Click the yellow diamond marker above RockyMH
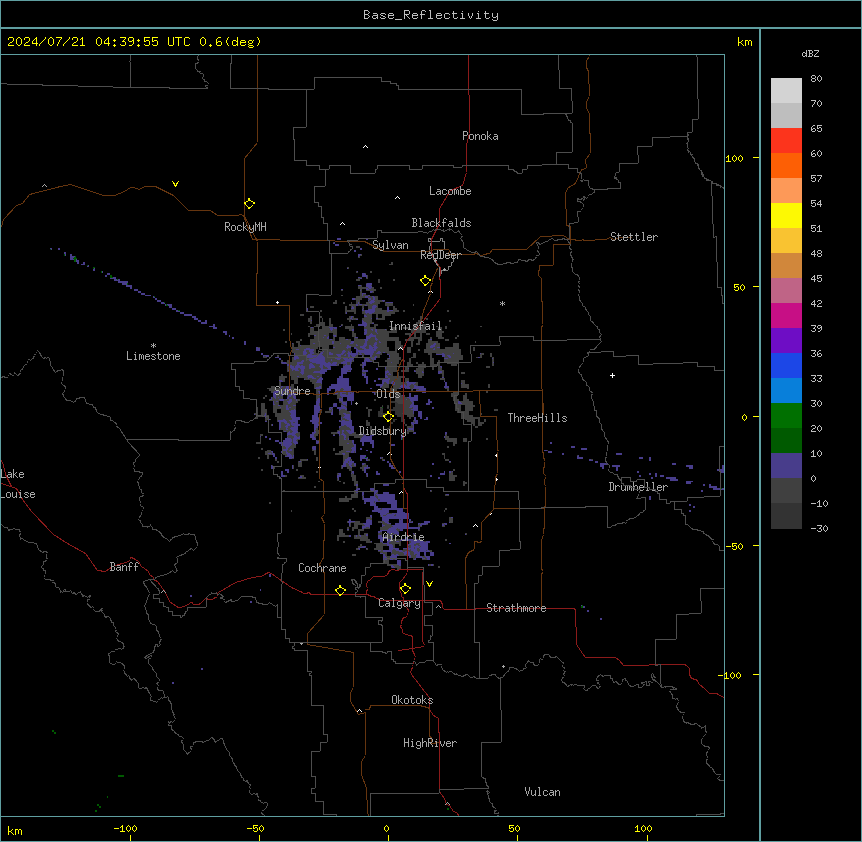The image size is (862, 842). click(249, 204)
